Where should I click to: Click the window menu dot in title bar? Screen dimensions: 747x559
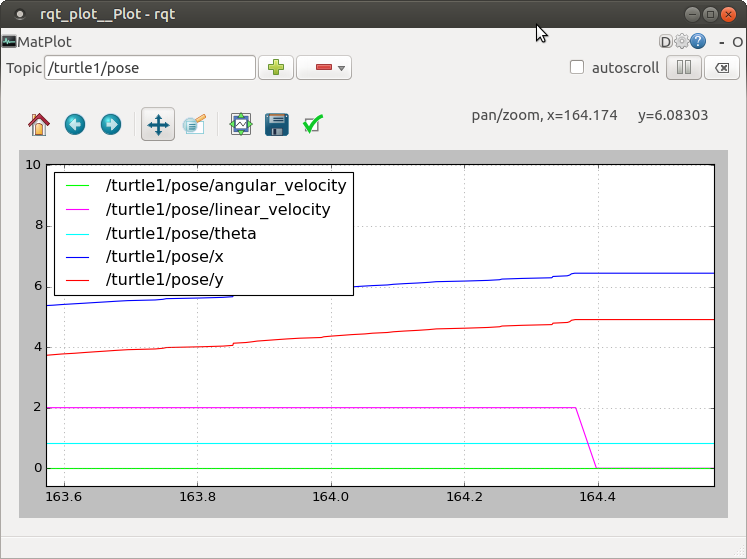(20, 15)
